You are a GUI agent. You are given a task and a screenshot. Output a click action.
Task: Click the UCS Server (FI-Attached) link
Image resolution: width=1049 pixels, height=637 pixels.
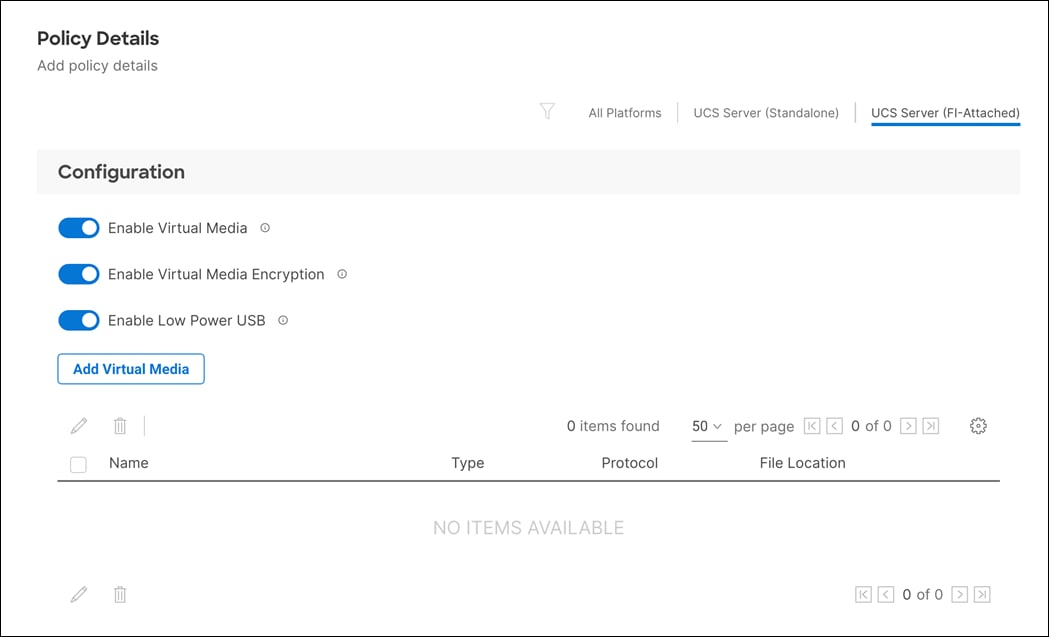point(945,112)
